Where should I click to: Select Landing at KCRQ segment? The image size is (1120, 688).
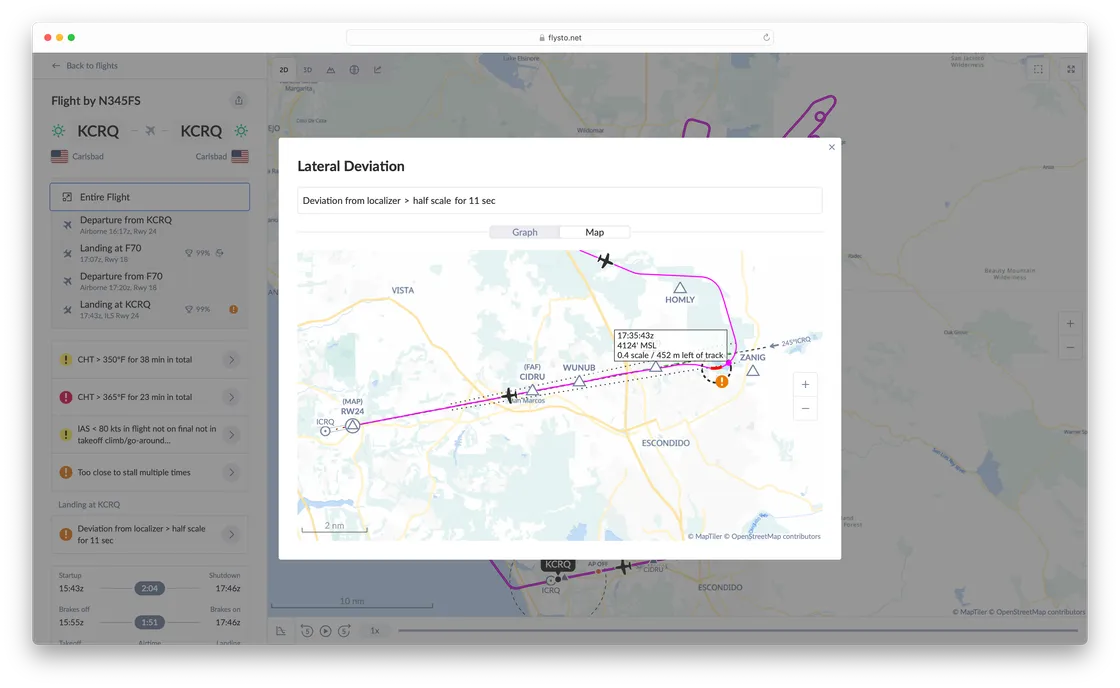(x=150, y=309)
